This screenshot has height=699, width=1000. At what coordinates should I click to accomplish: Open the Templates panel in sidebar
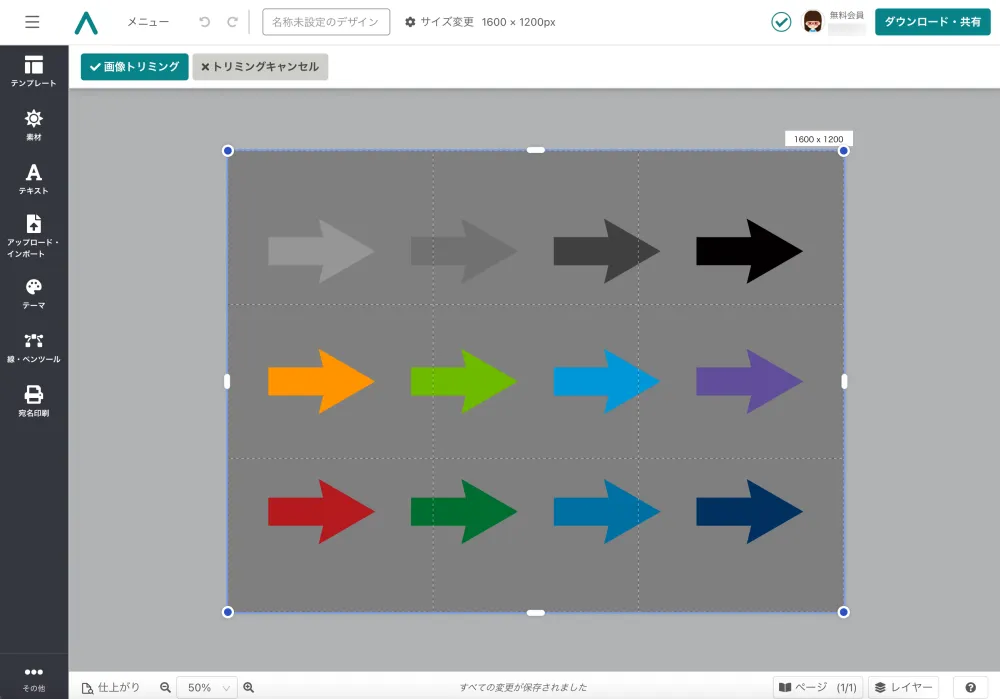pos(34,72)
